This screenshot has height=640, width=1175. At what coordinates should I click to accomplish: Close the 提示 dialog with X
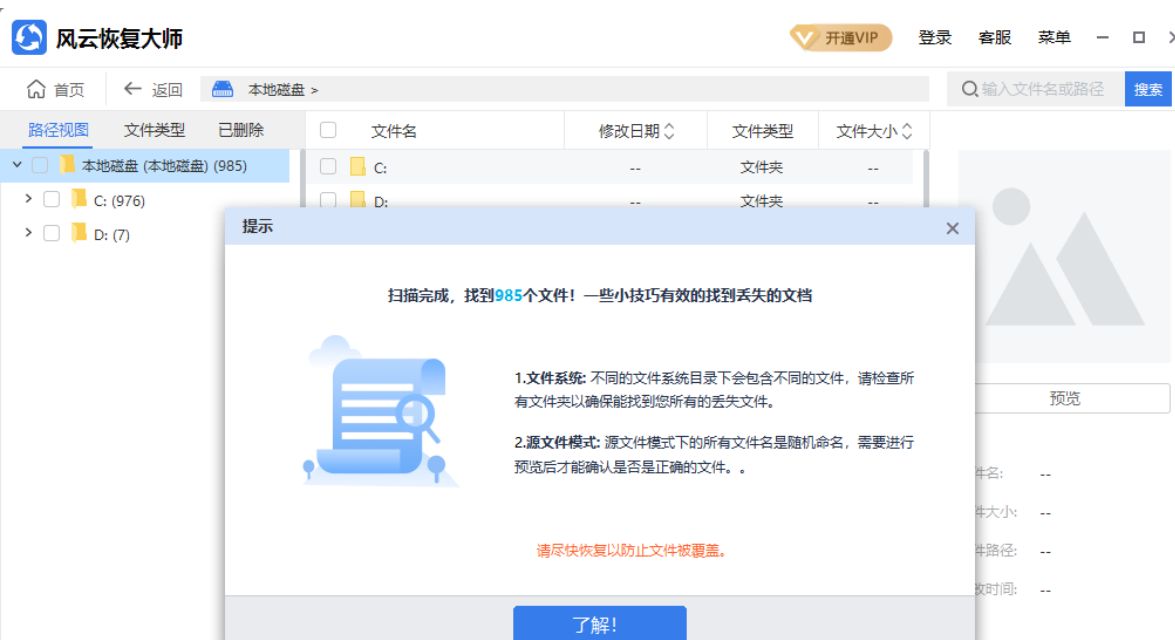click(952, 228)
